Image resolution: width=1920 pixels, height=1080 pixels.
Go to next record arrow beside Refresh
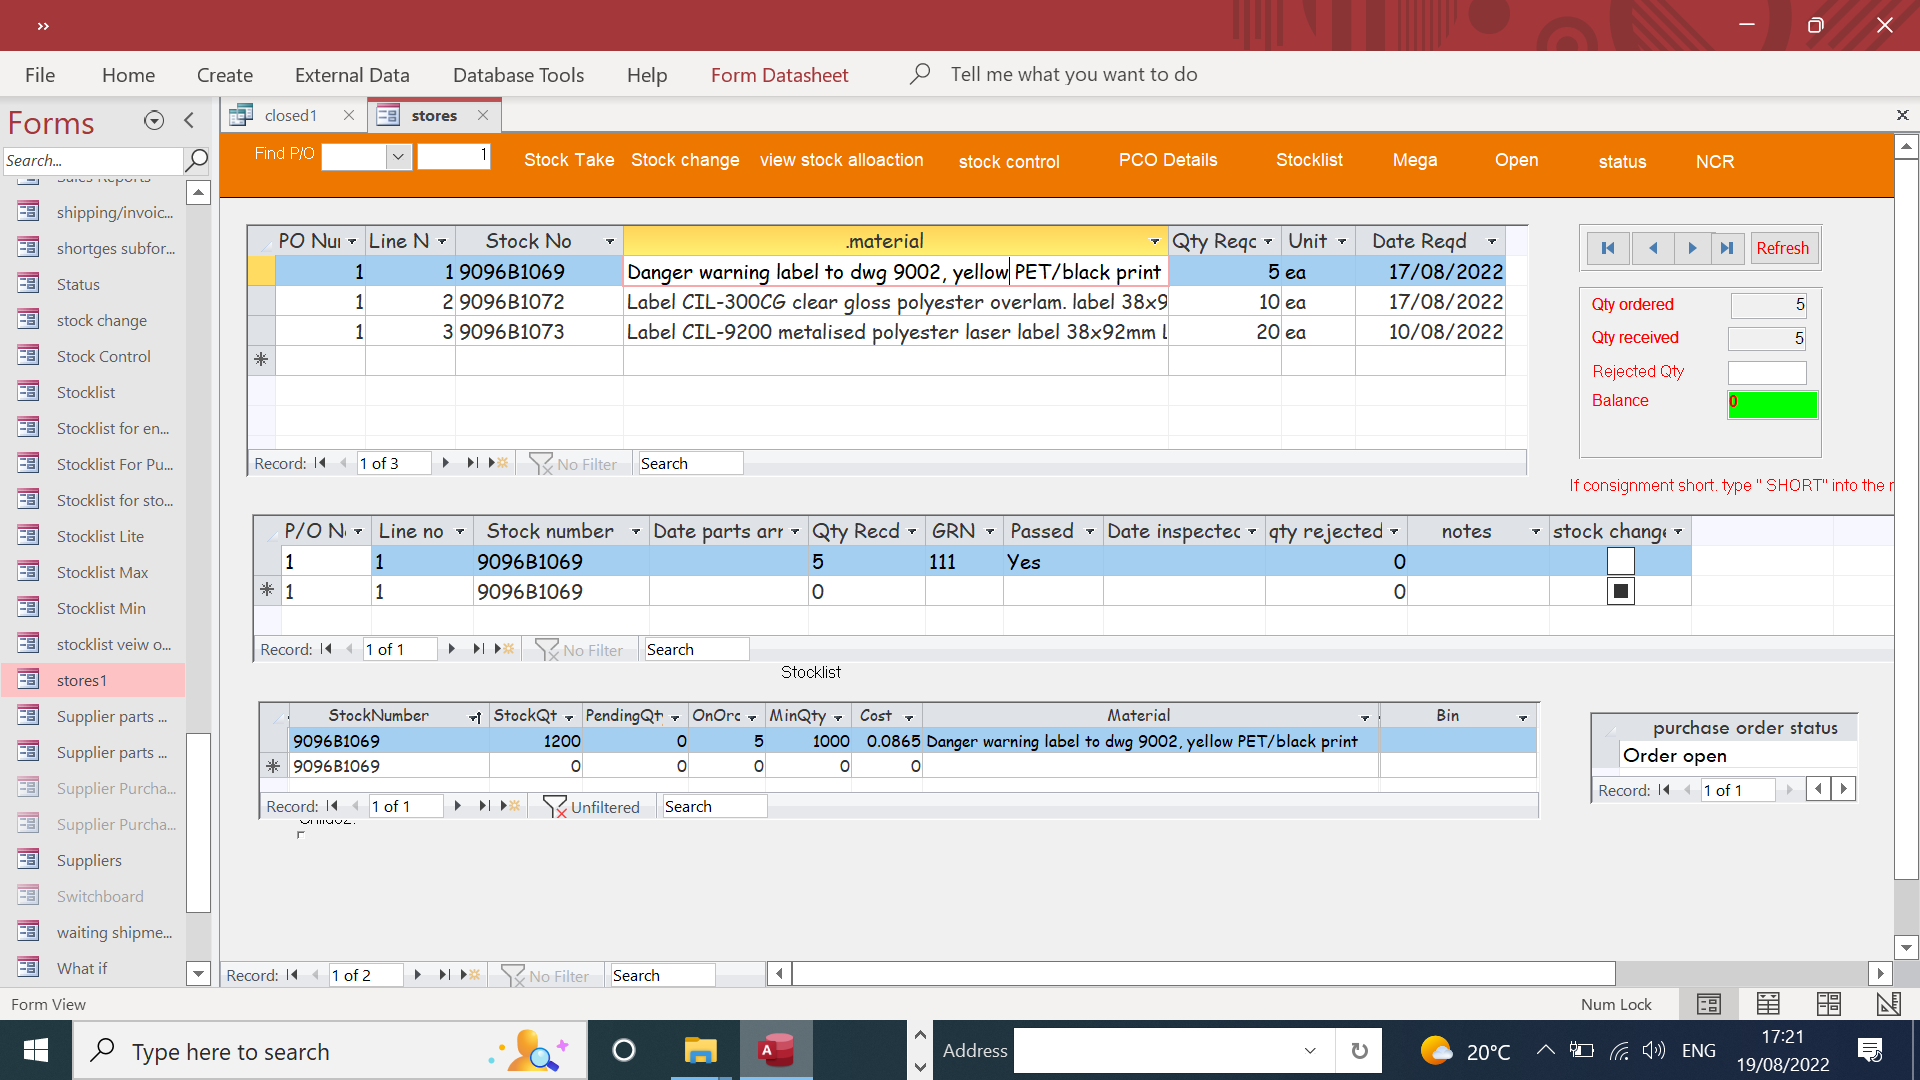tap(1692, 248)
